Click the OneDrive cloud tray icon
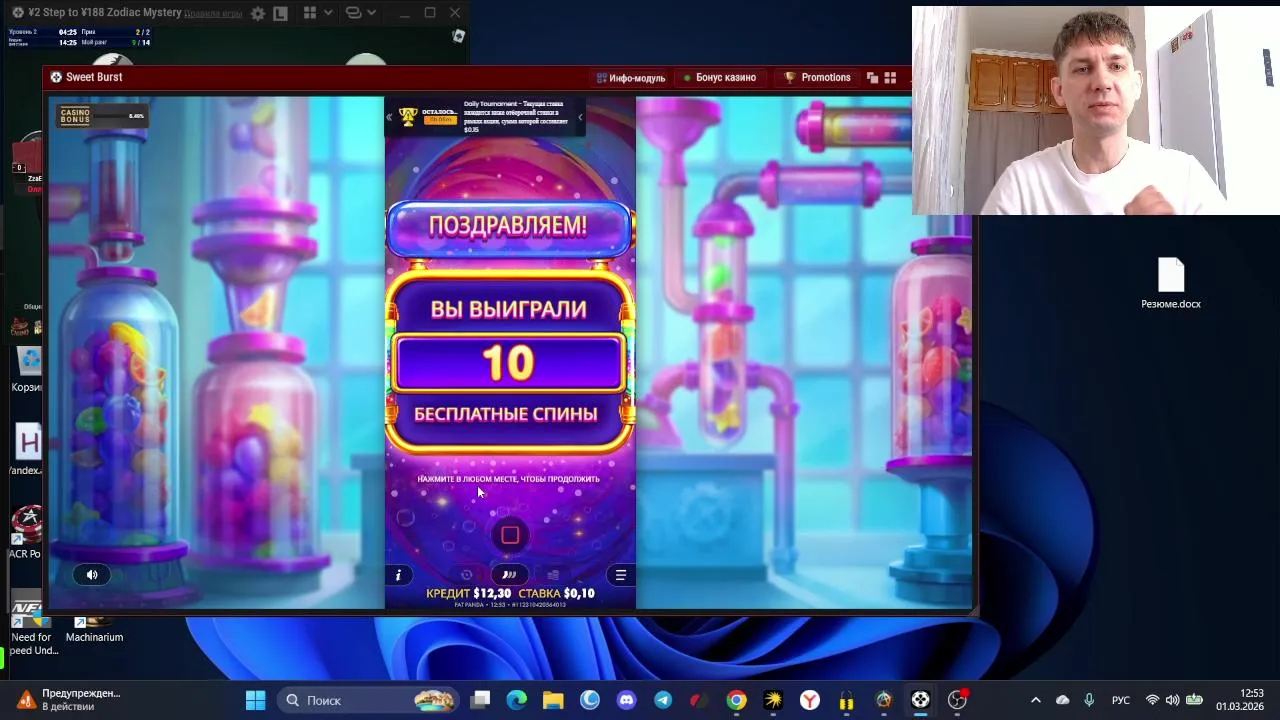Viewport: 1280px width, 720px height. [1062, 700]
